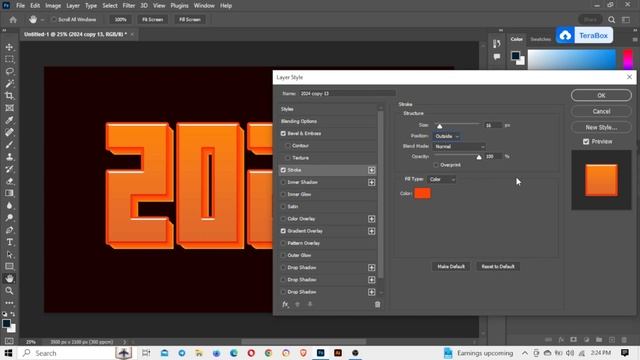Click the Fit Screen button

click(x=152, y=20)
